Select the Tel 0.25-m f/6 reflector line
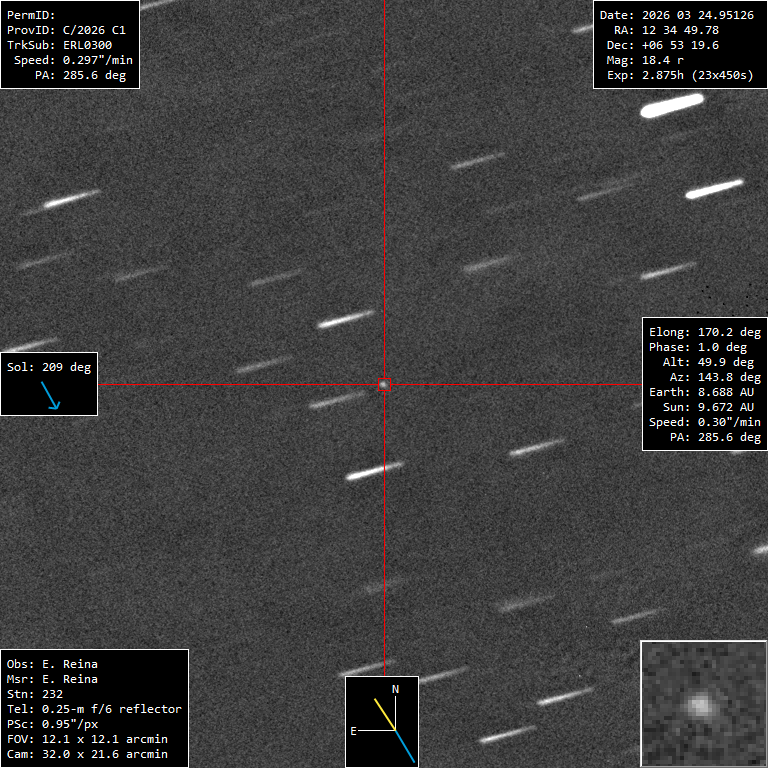 pos(94,709)
